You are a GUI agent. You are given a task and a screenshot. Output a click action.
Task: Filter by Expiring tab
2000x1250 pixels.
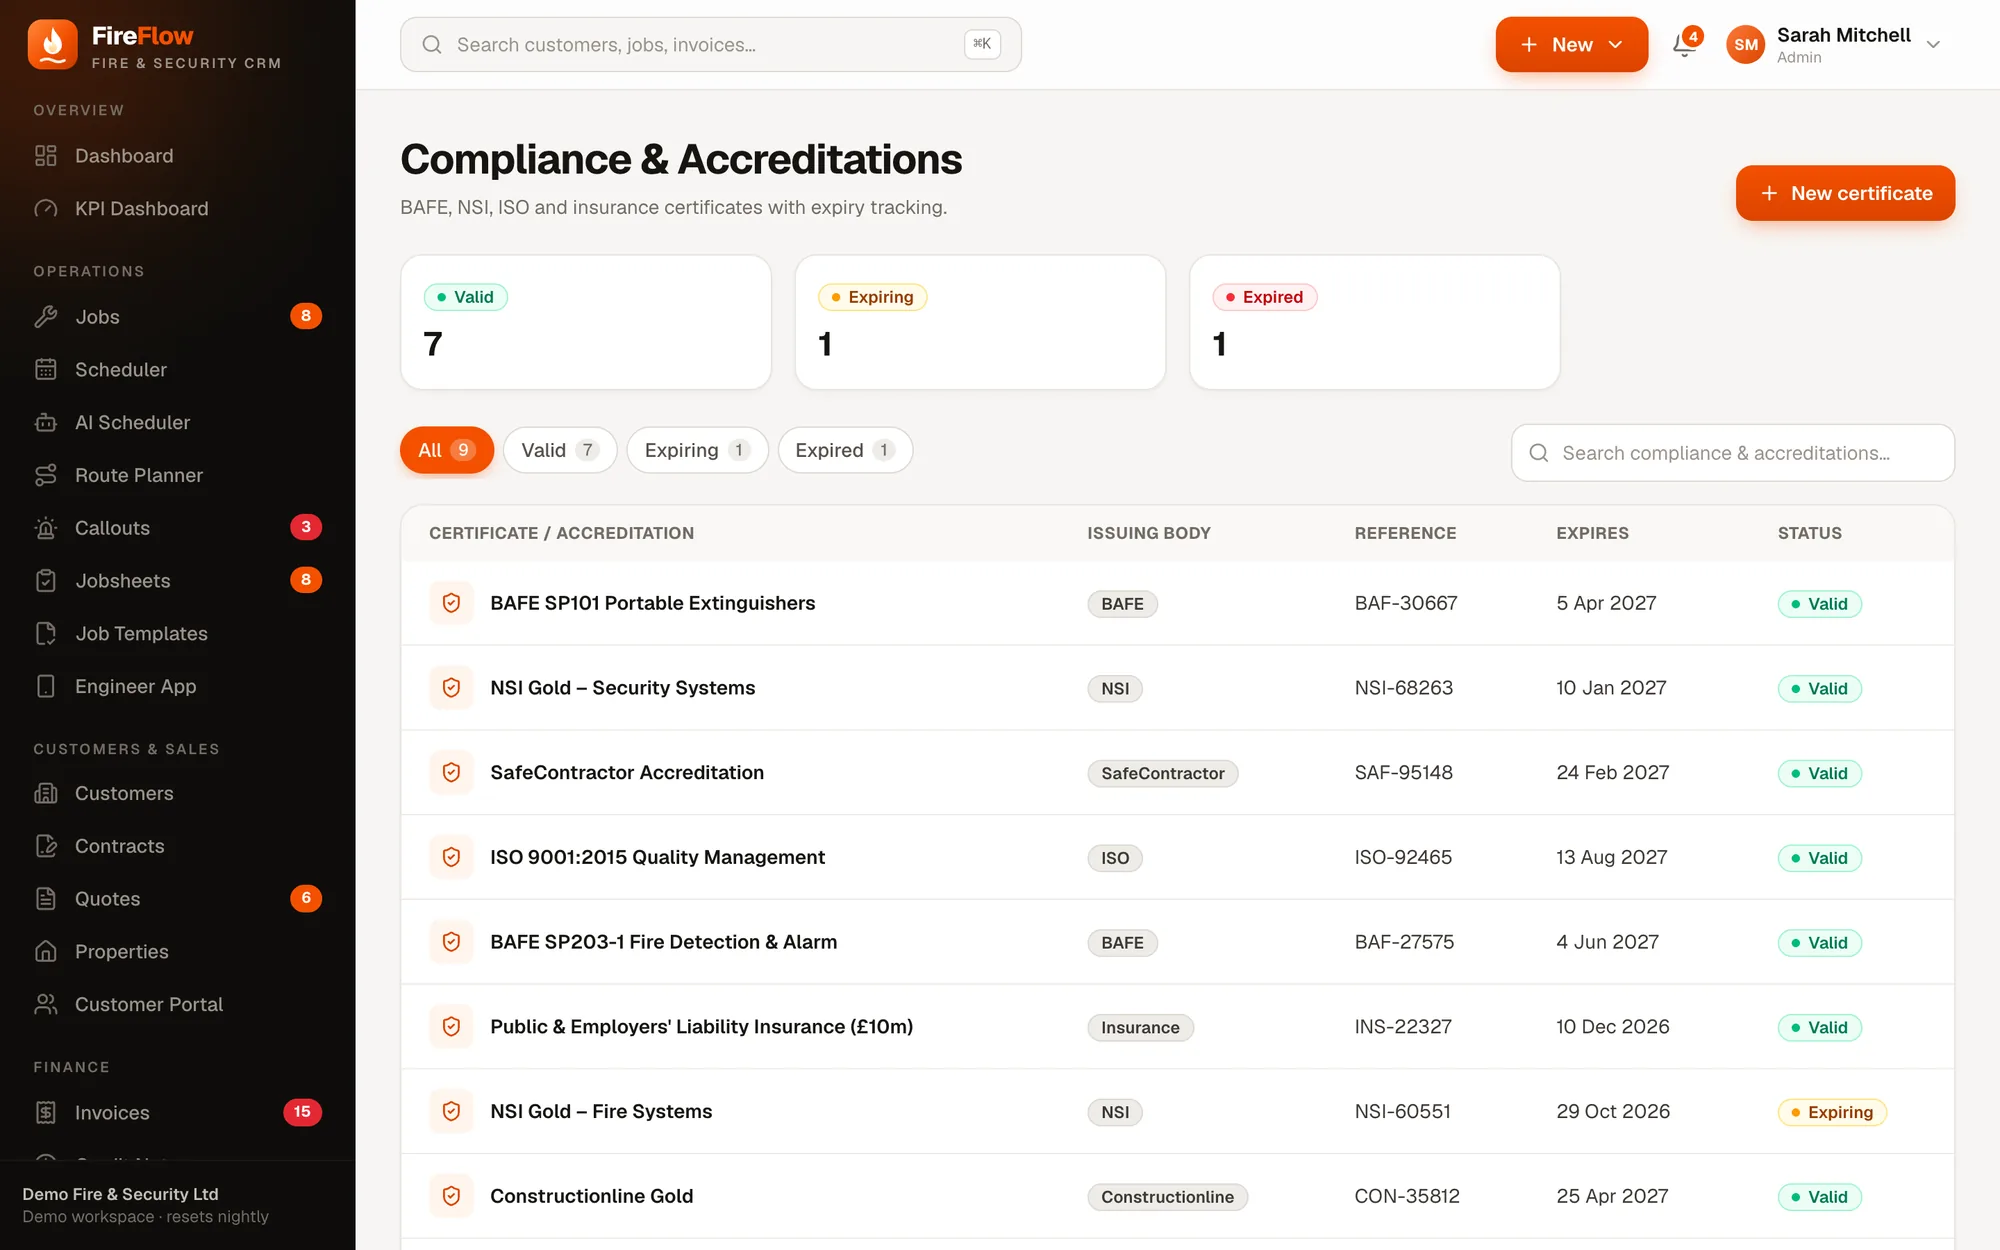tap(697, 450)
